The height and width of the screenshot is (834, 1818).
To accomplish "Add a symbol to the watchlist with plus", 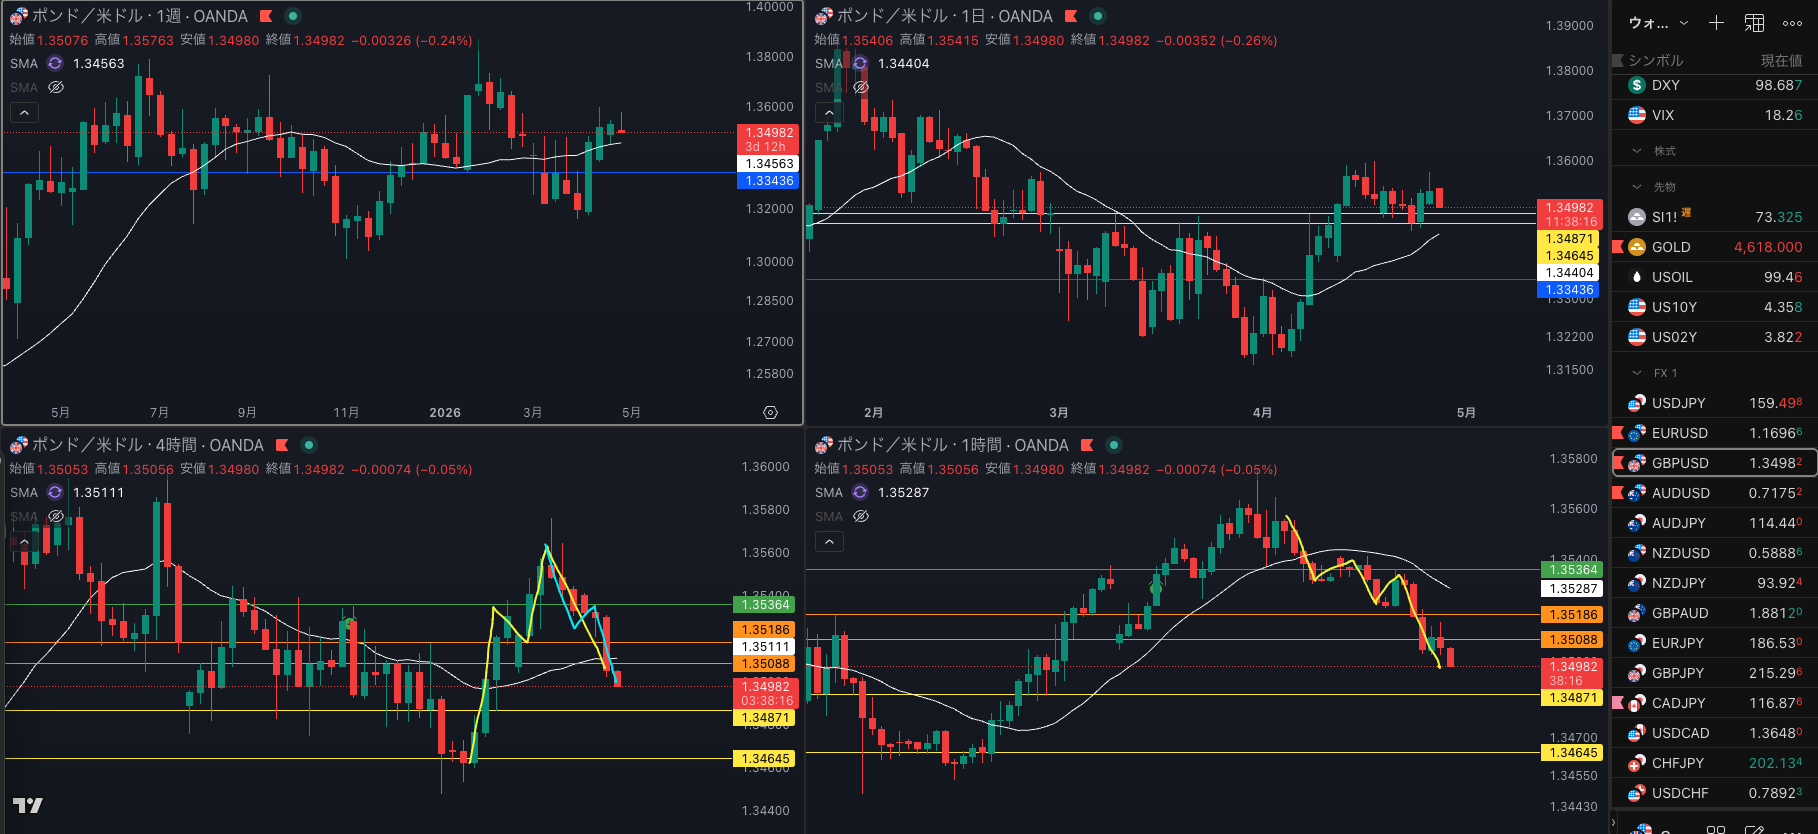I will click(x=1716, y=23).
